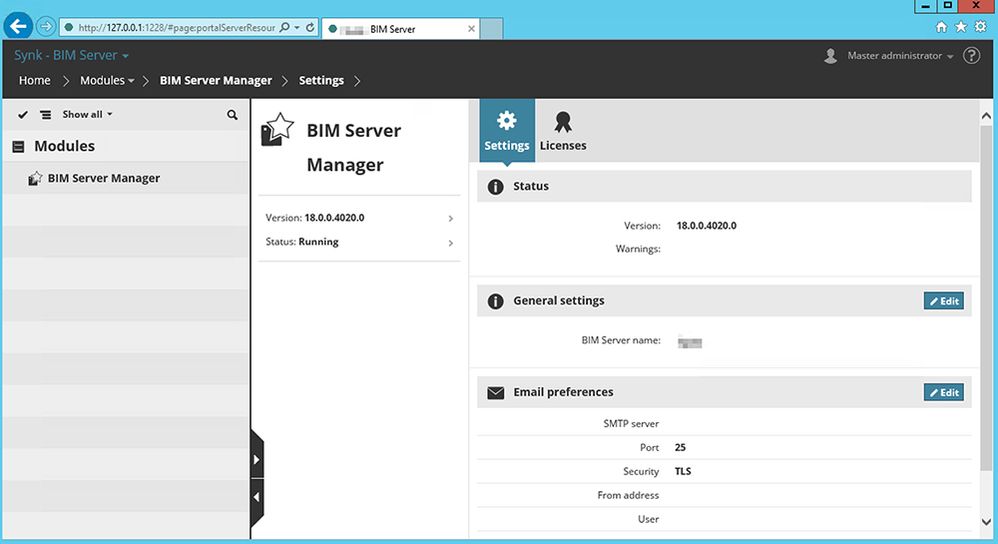Click the Port value 25

coord(680,448)
